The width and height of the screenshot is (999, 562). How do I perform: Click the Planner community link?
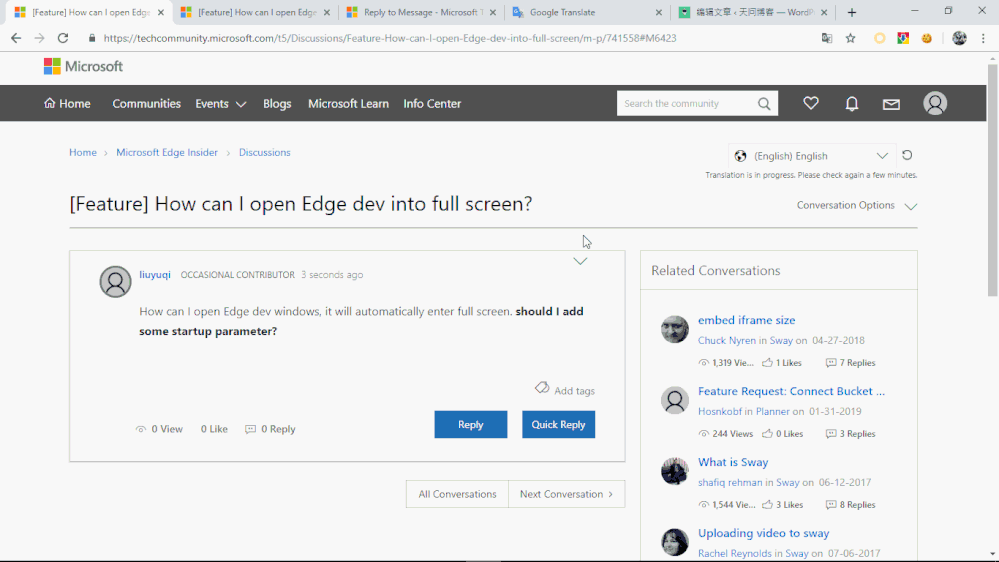[x=772, y=411]
